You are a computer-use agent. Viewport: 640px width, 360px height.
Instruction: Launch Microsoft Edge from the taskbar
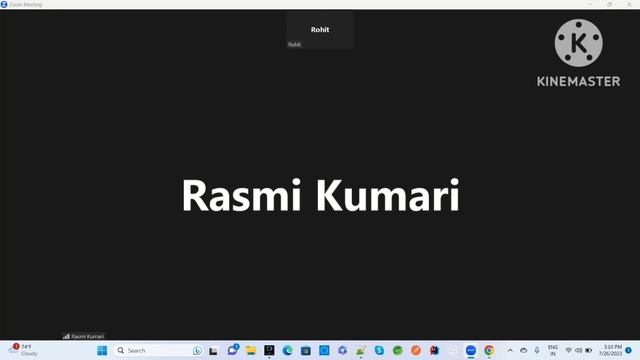point(287,350)
